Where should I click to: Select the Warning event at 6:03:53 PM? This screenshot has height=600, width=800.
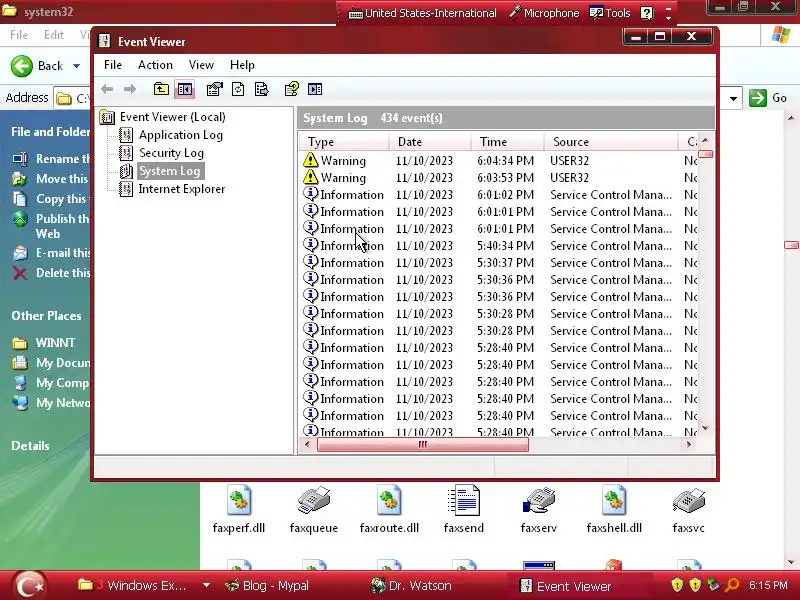pyautogui.click(x=500, y=178)
